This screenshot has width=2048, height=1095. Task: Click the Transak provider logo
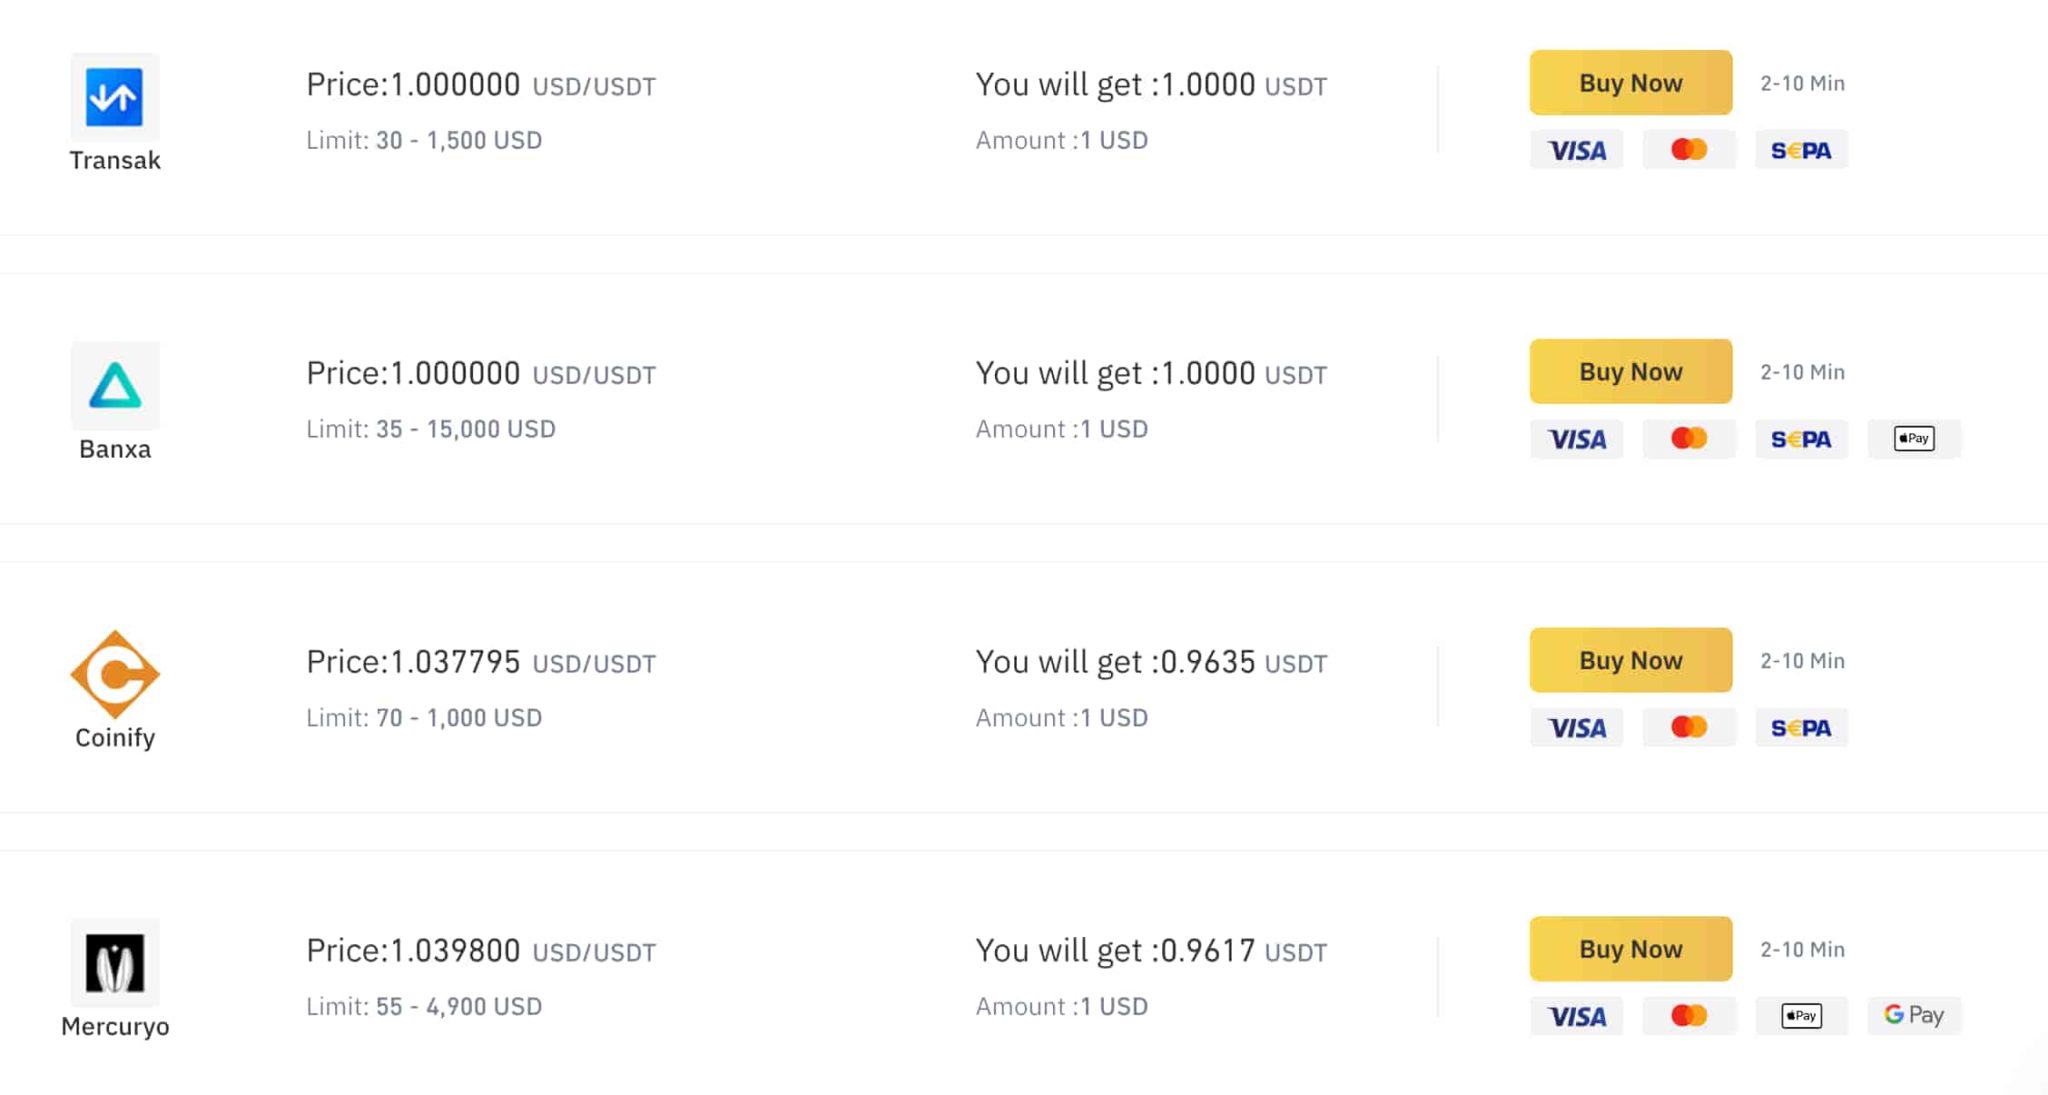[114, 97]
